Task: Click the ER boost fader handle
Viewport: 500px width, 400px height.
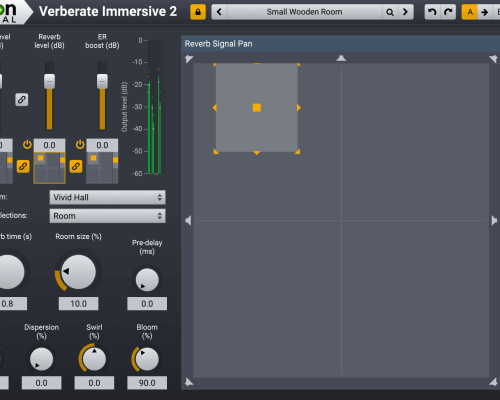Action: 102,81
